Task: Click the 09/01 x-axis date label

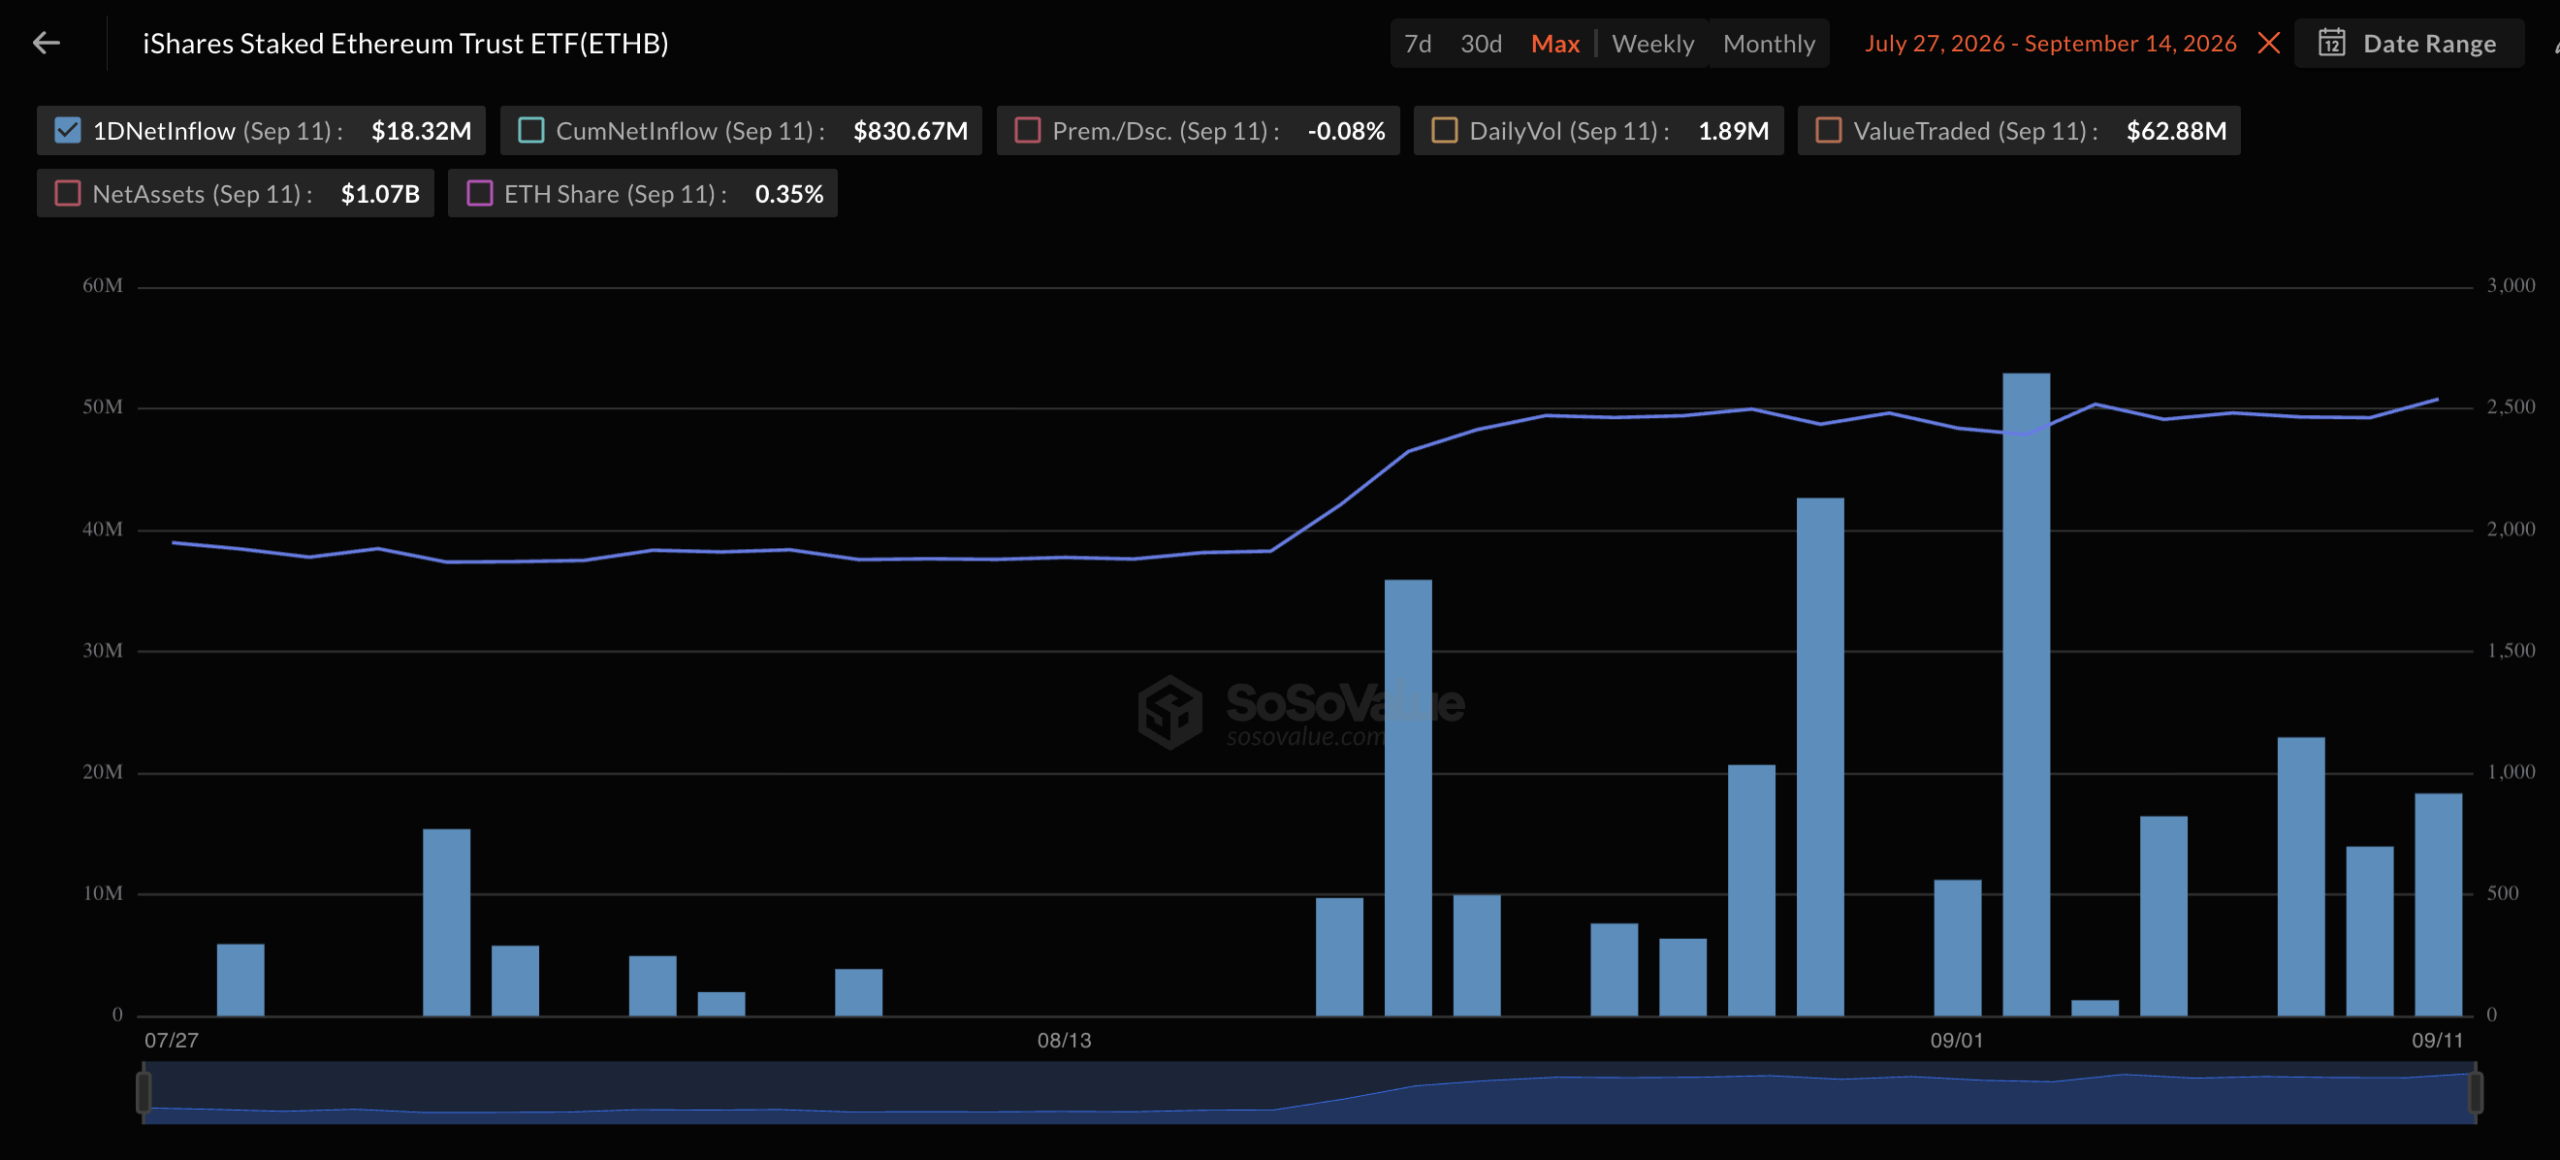Action: (1956, 1040)
